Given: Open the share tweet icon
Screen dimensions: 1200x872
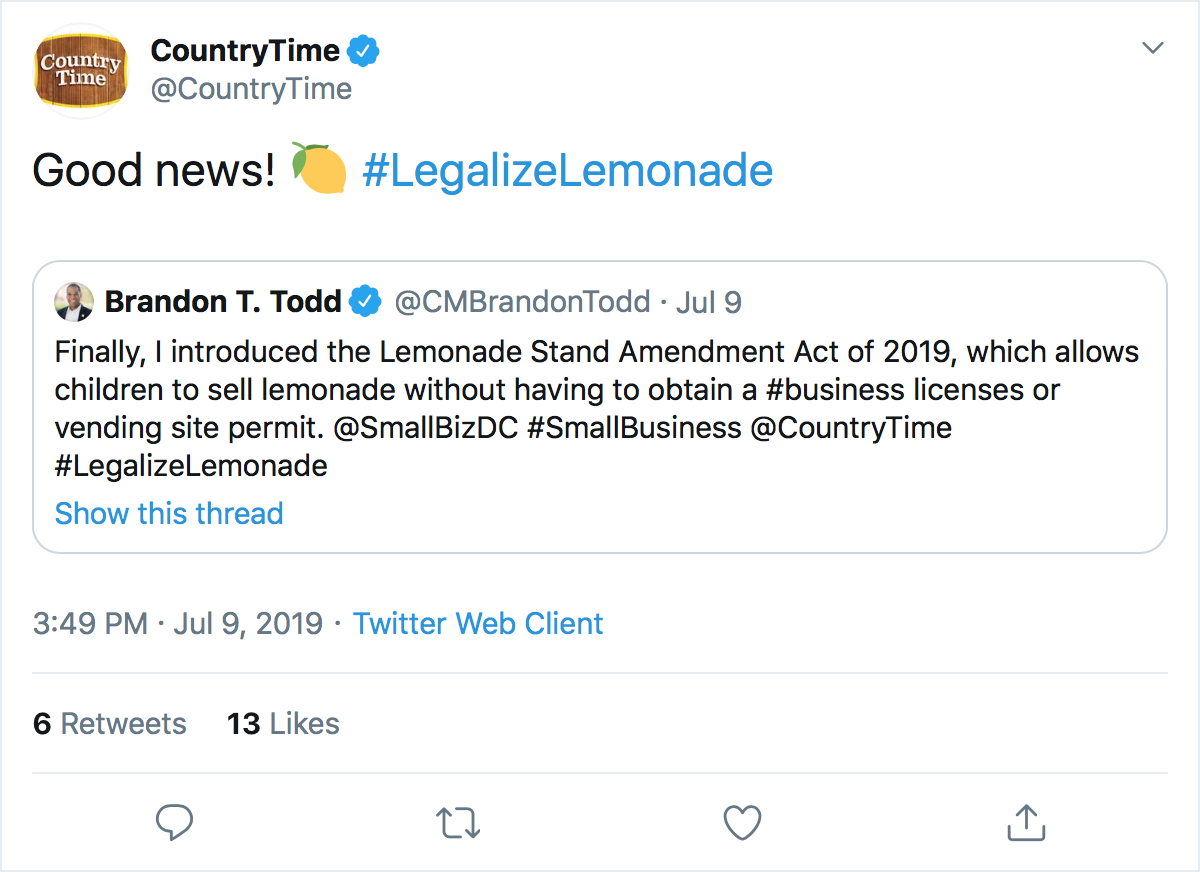Looking at the screenshot, I should 1025,822.
